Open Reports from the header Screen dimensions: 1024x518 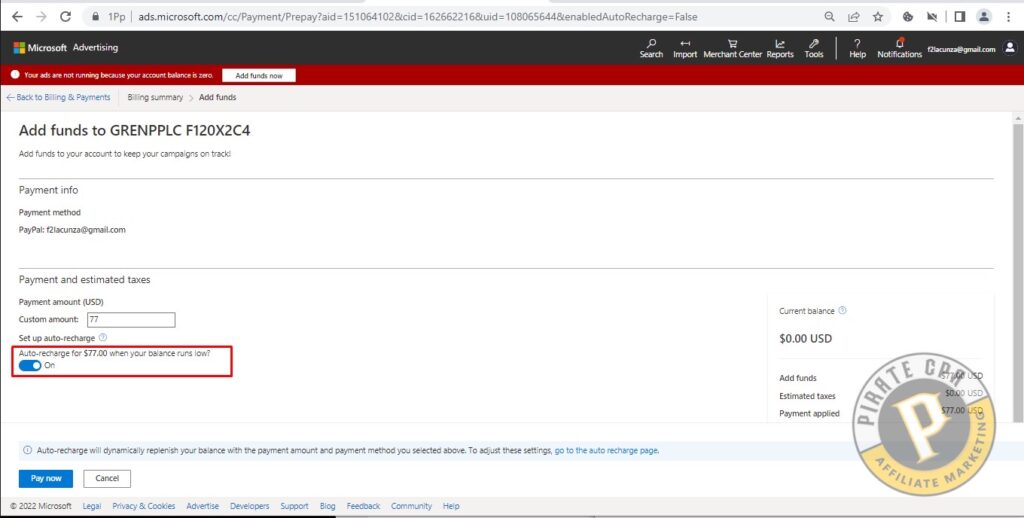point(780,48)
